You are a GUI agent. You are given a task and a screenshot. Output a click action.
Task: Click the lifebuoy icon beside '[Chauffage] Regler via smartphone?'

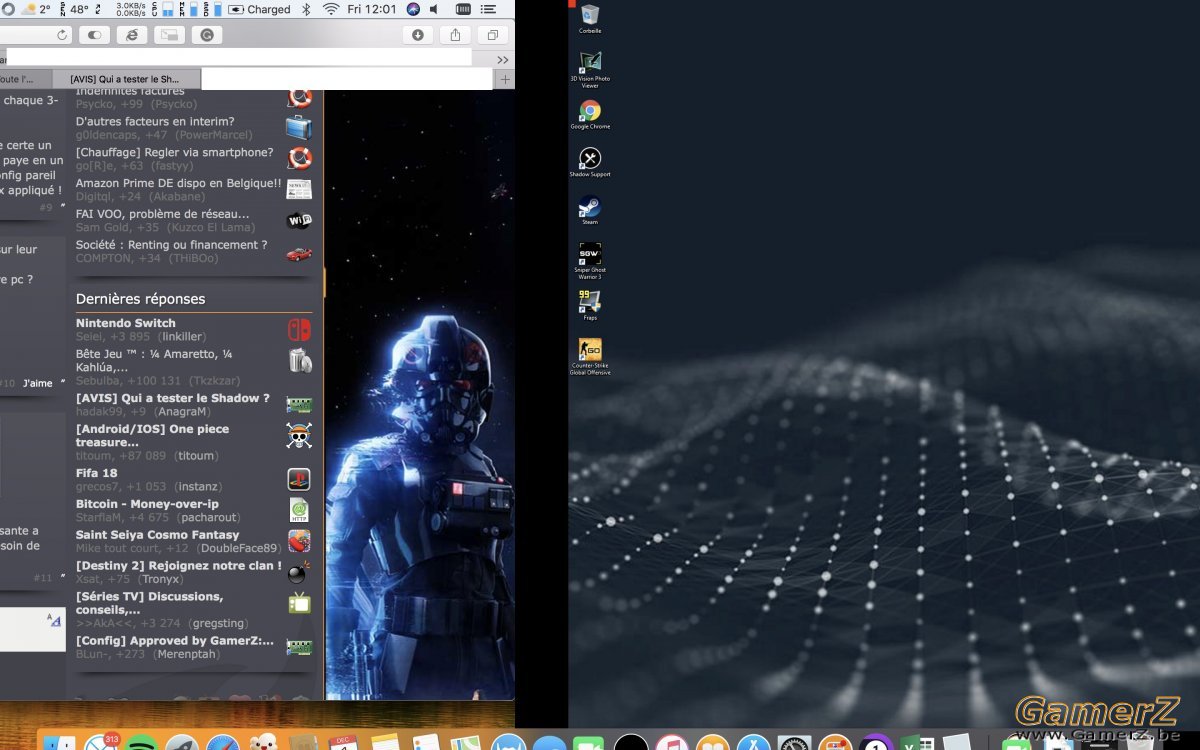tap(299, 158)
